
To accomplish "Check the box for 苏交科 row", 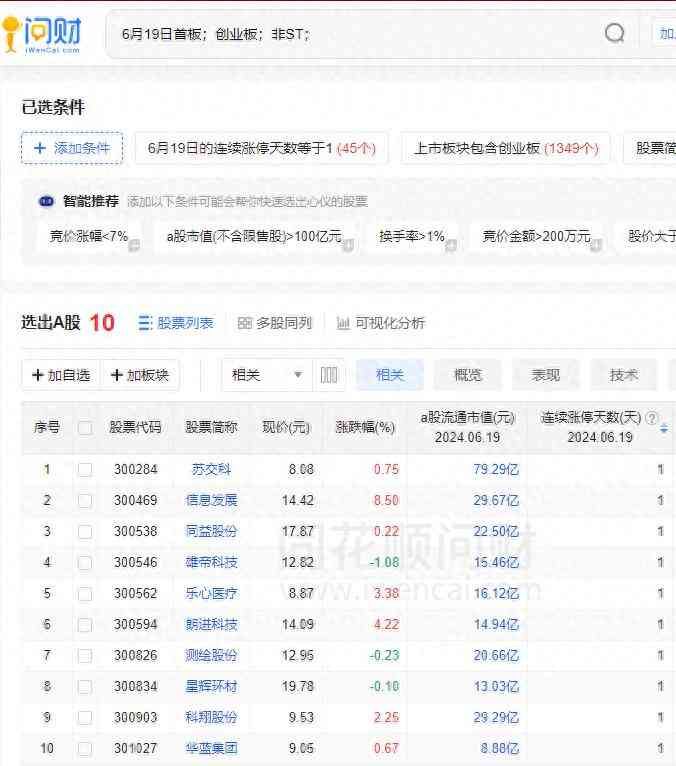I will point(85,469).
